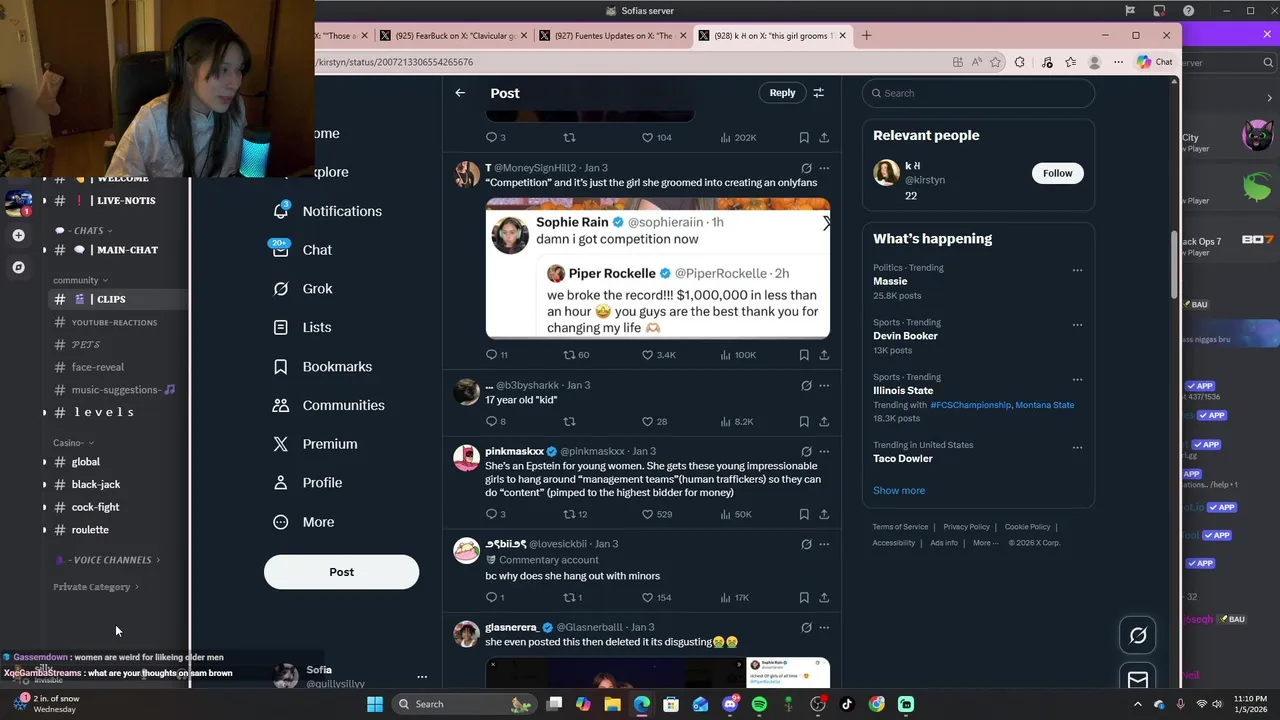Collapse the community category in Discord

80,281
